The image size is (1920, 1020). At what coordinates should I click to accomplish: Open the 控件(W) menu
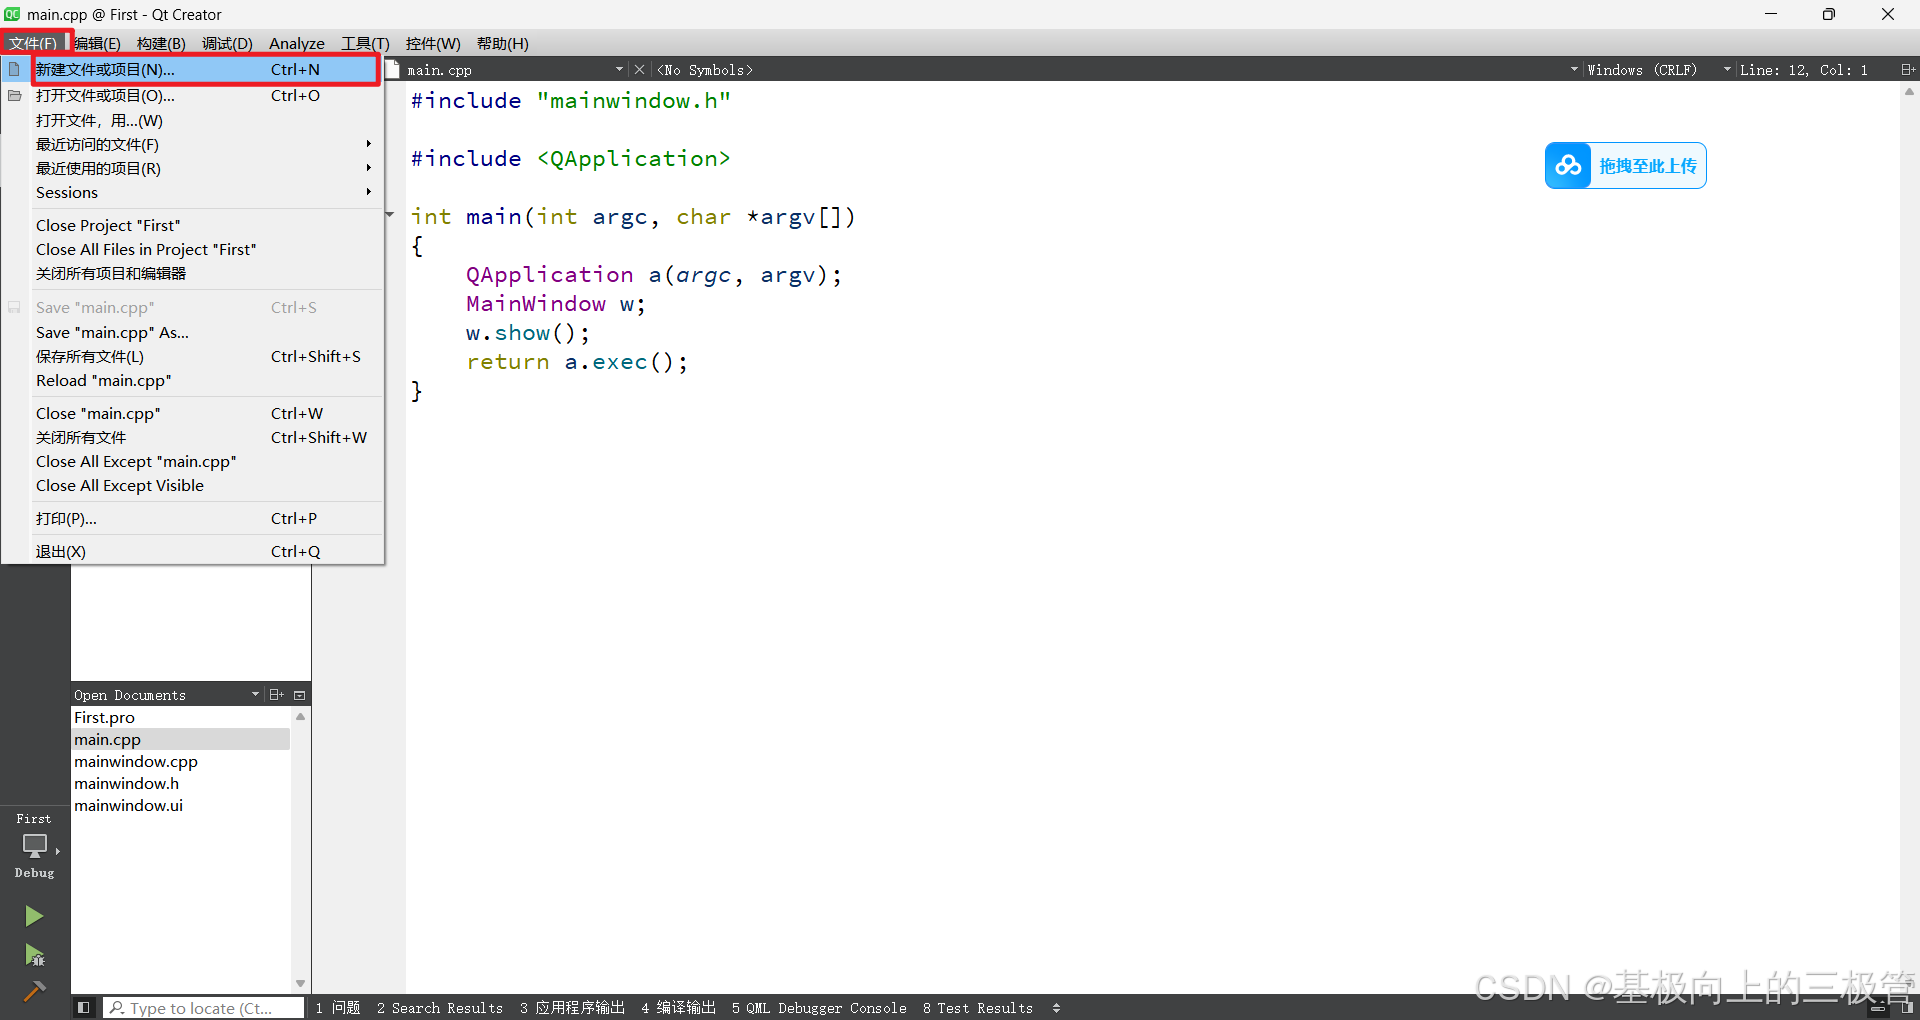[433, 43]
